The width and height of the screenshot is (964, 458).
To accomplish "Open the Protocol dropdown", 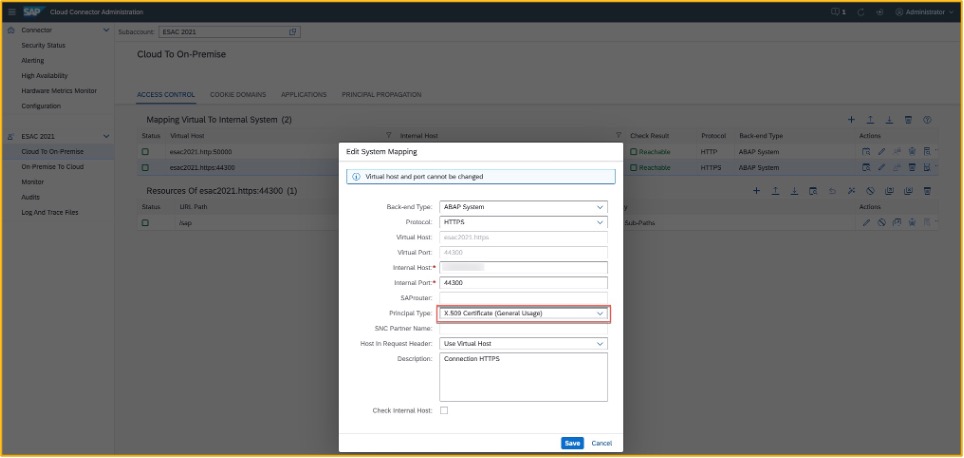I will click(600, 223).
